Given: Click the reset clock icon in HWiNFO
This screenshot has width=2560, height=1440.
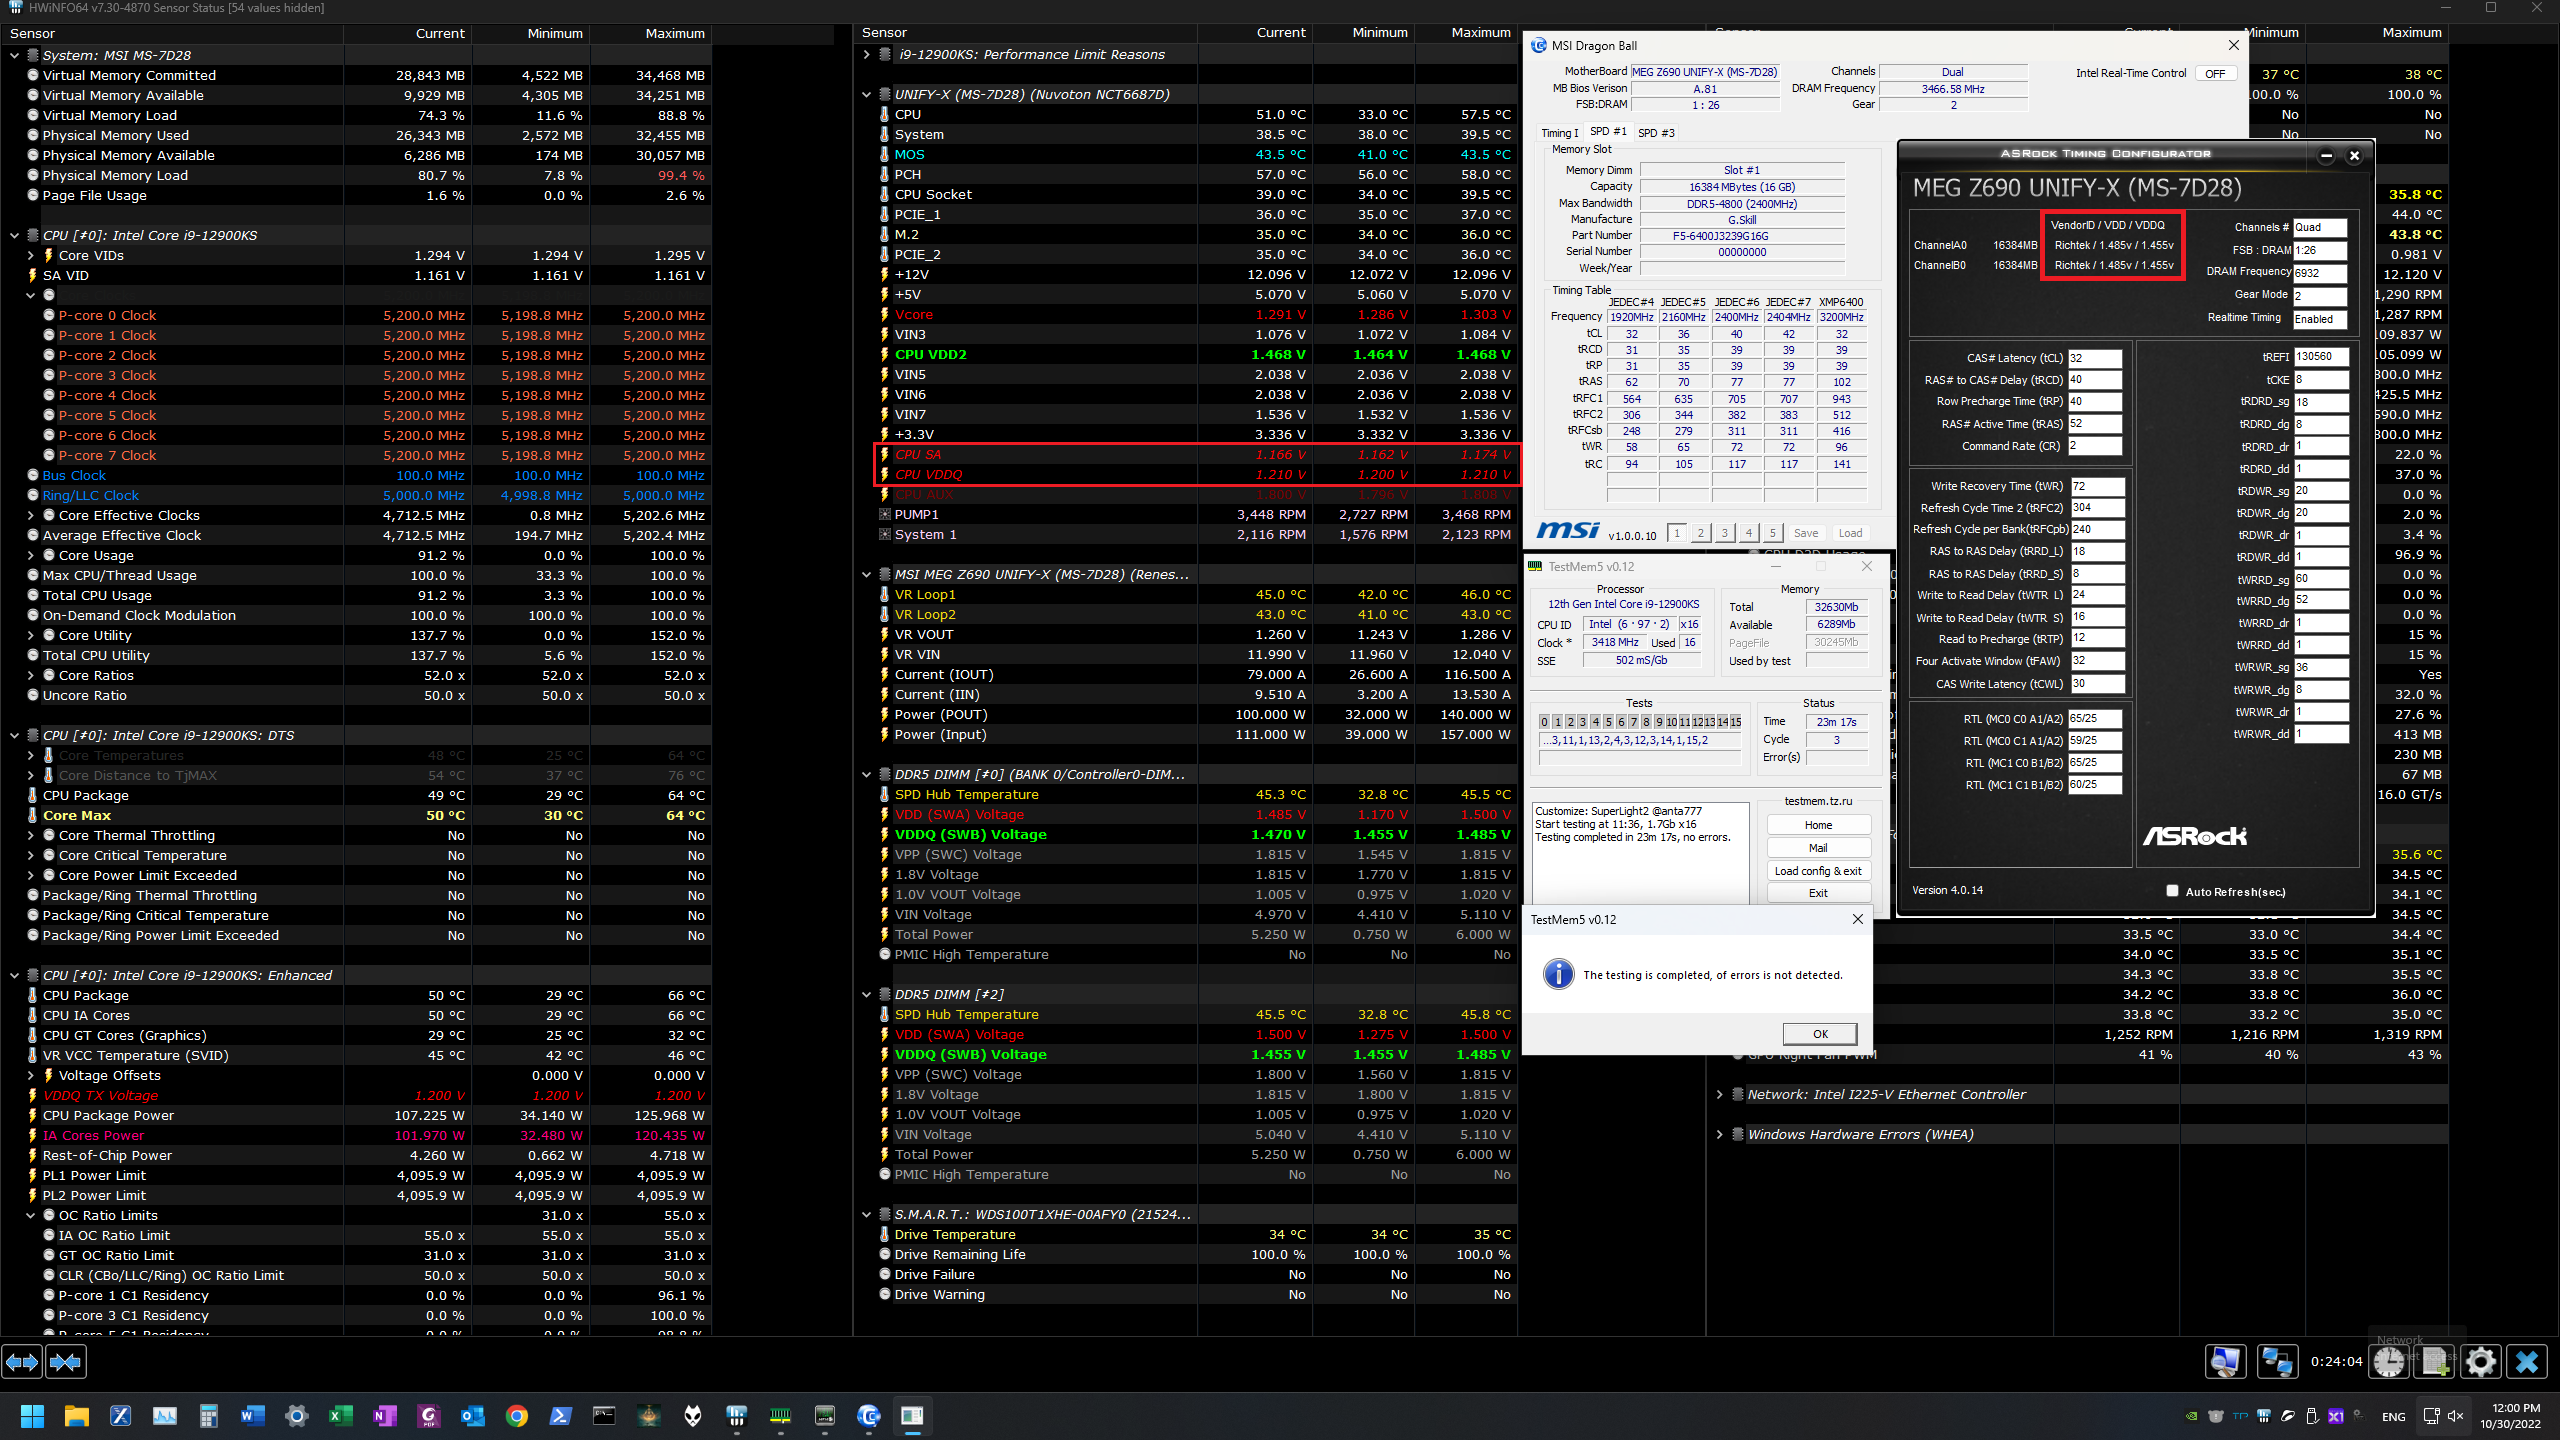Looking at the screenshot, I should click(2389, 1361).
